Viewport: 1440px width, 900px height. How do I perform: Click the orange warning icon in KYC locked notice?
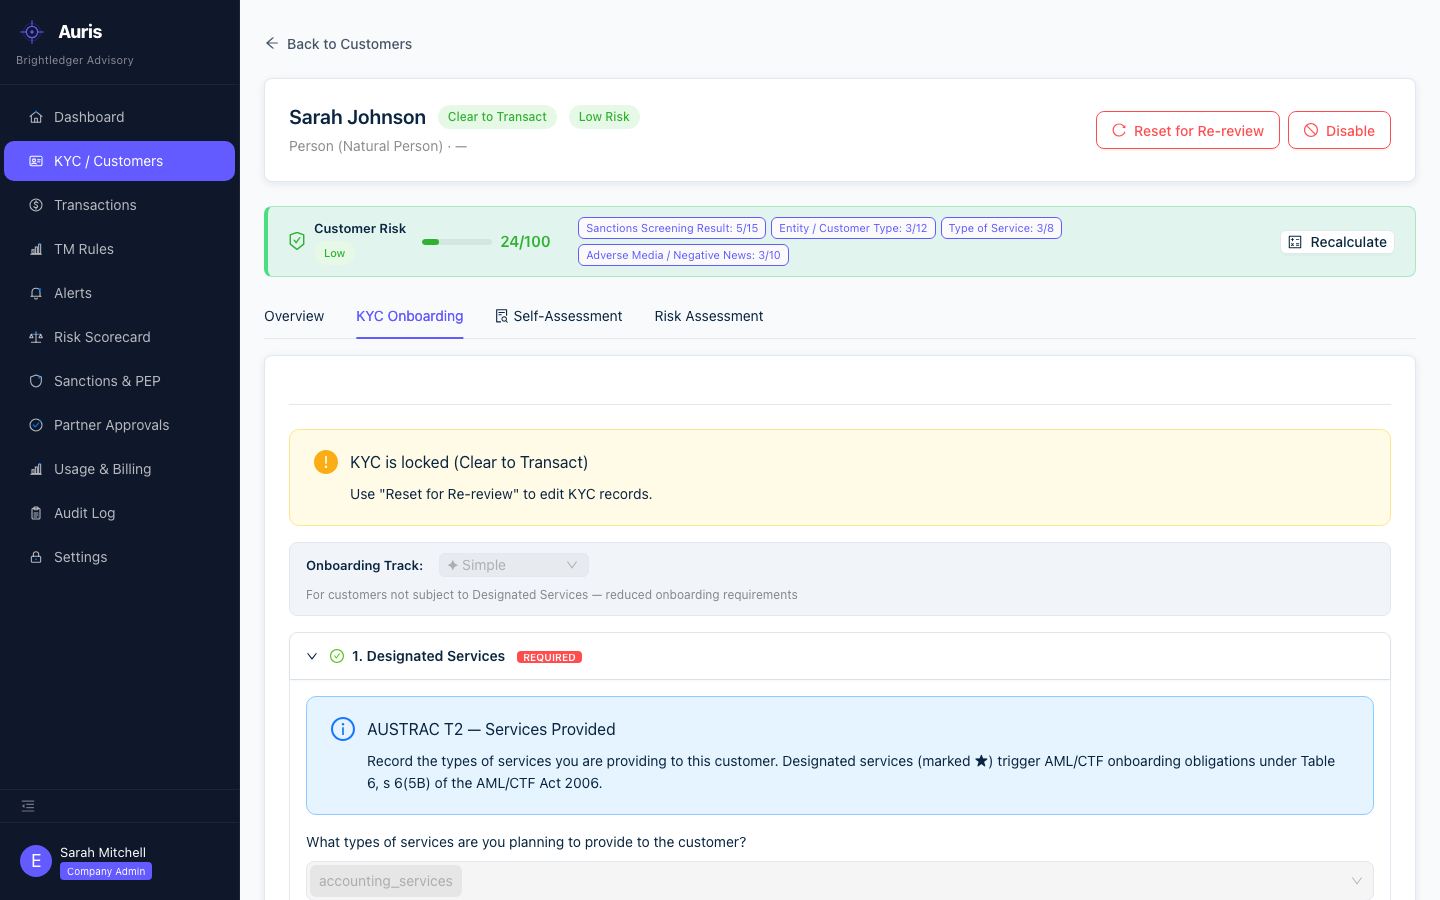326,462
